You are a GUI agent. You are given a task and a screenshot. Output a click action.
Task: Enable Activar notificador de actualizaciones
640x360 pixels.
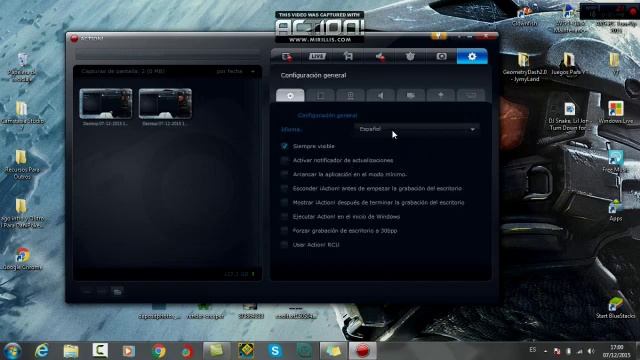[x=284, y=160]
